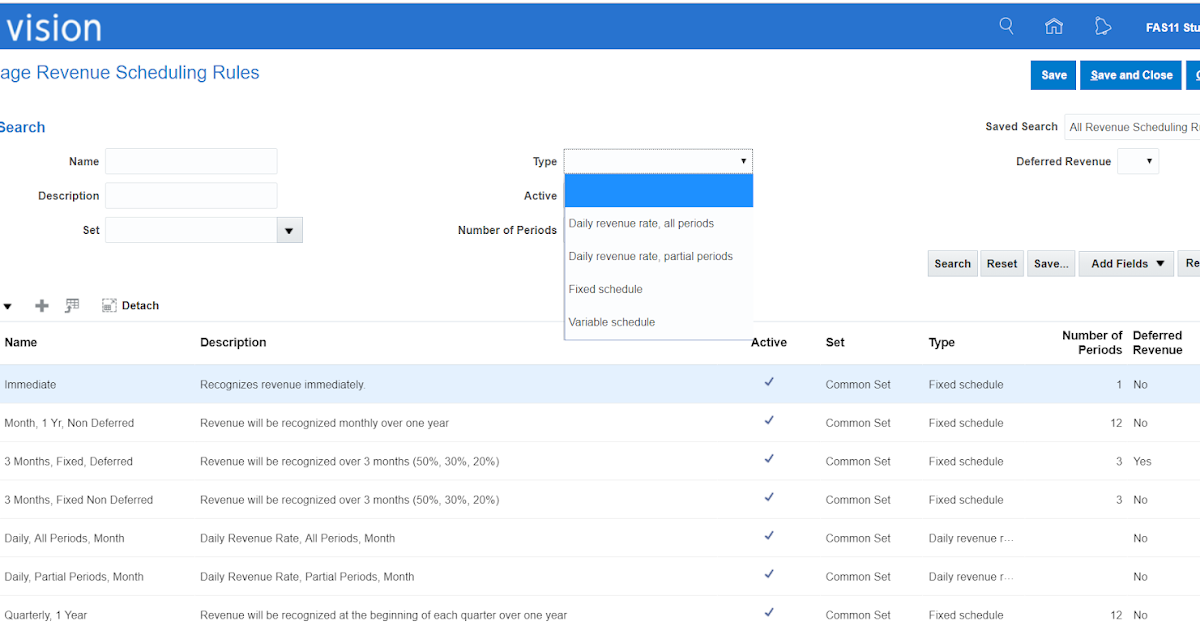Viewport: 1200px width, 630px height.
Task: Toggle Active checkmark for Immediate rule
Action: [769, 381]
